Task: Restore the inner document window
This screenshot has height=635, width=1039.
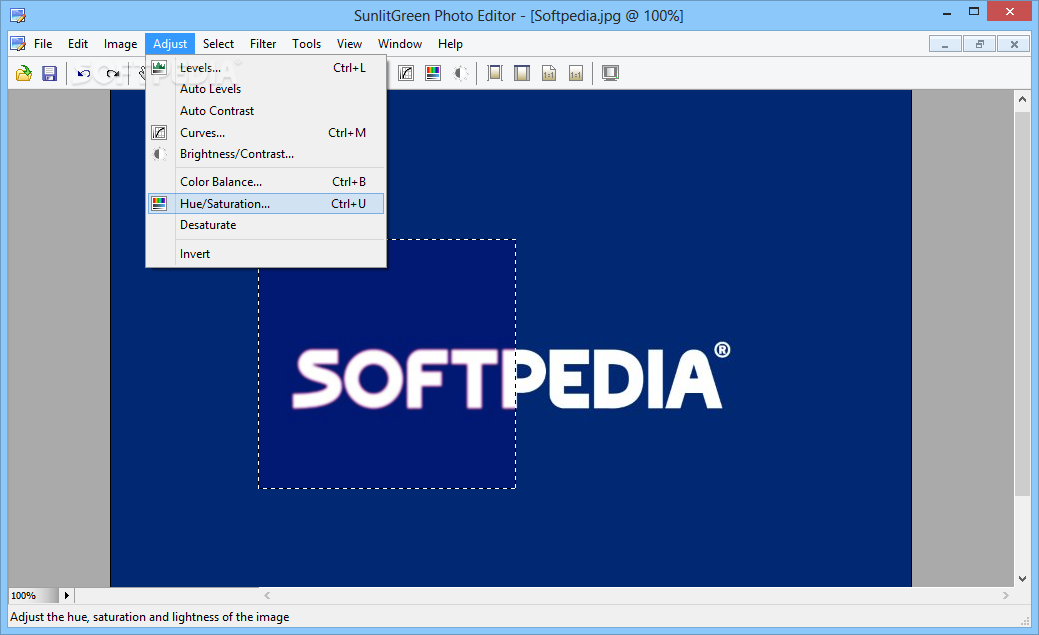Action: [979, 44]
